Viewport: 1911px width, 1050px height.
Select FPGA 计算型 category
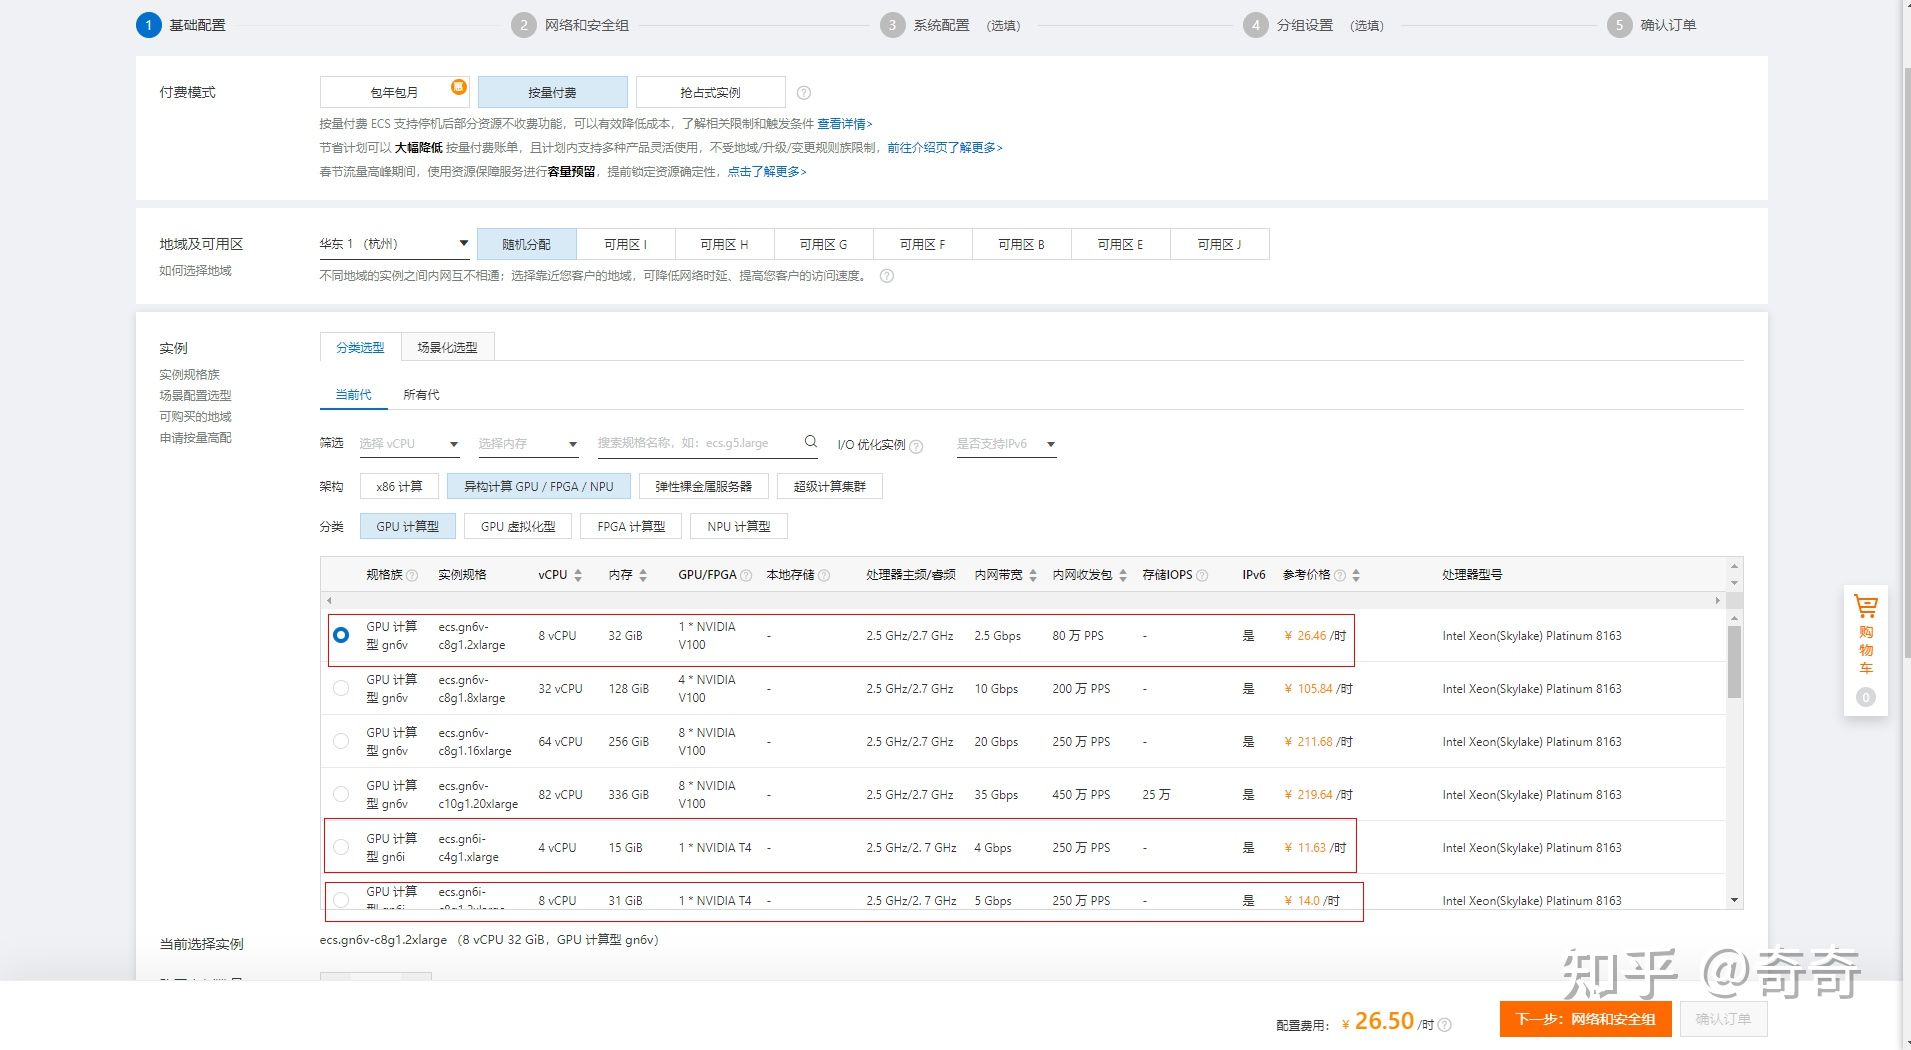(x=631, y=526)
